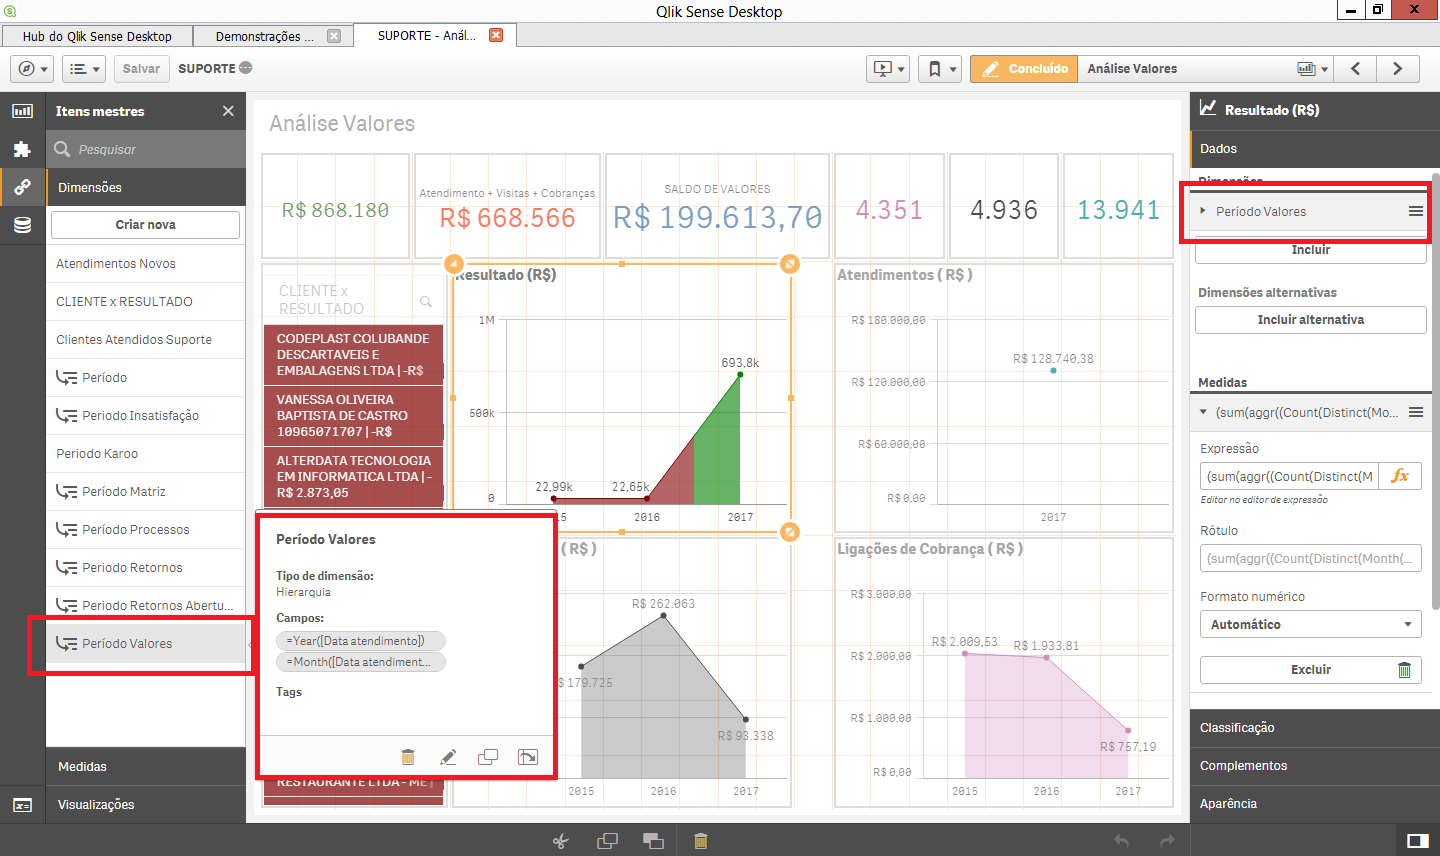Select the Período drill-down dimension
1440x856 pixels.
[x=146, y=378]
